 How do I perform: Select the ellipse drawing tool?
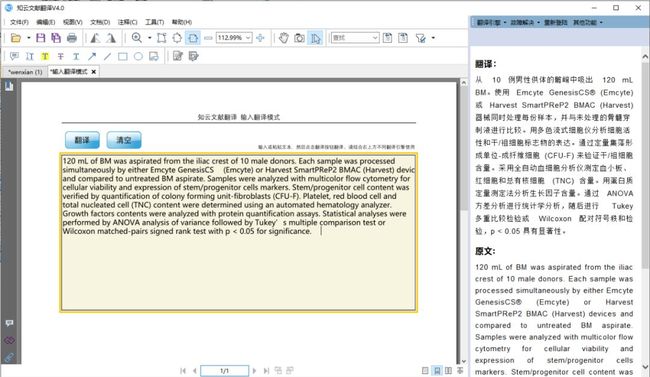[x=138, y=56]
